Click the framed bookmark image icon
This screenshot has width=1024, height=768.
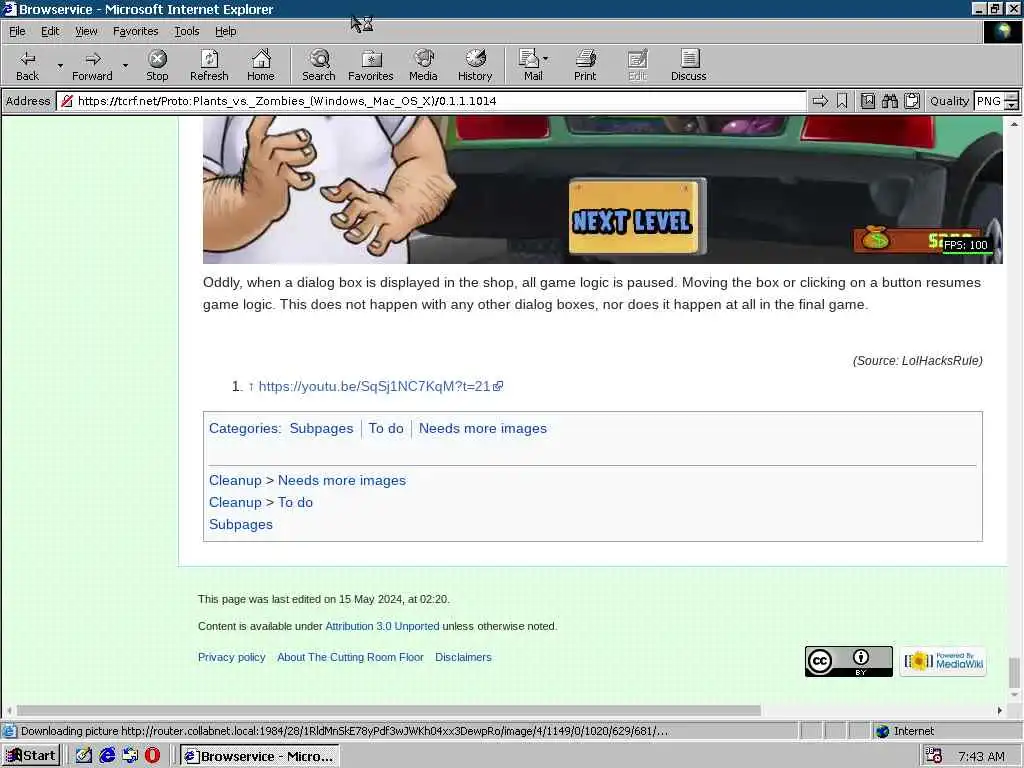867,101
